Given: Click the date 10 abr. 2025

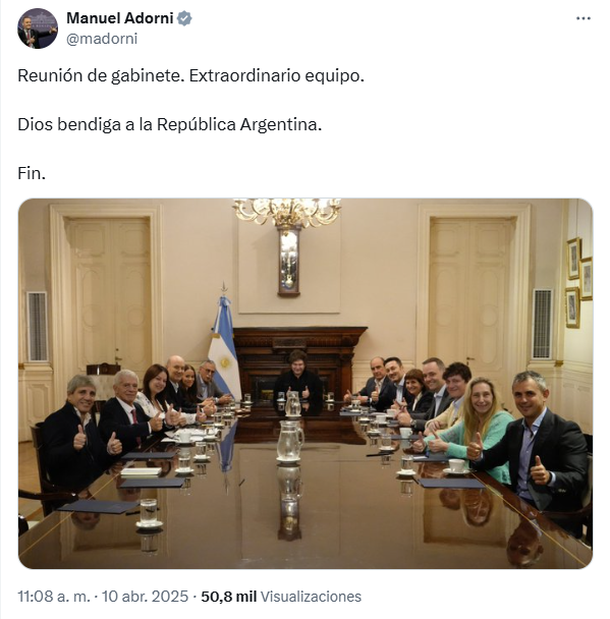Looking at the screenshot, I should tap(145, 596).
